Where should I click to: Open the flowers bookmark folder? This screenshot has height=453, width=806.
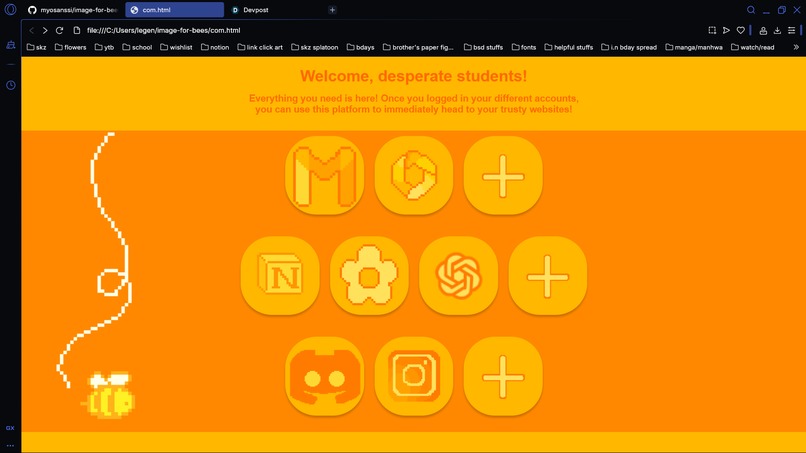point(70,47)
